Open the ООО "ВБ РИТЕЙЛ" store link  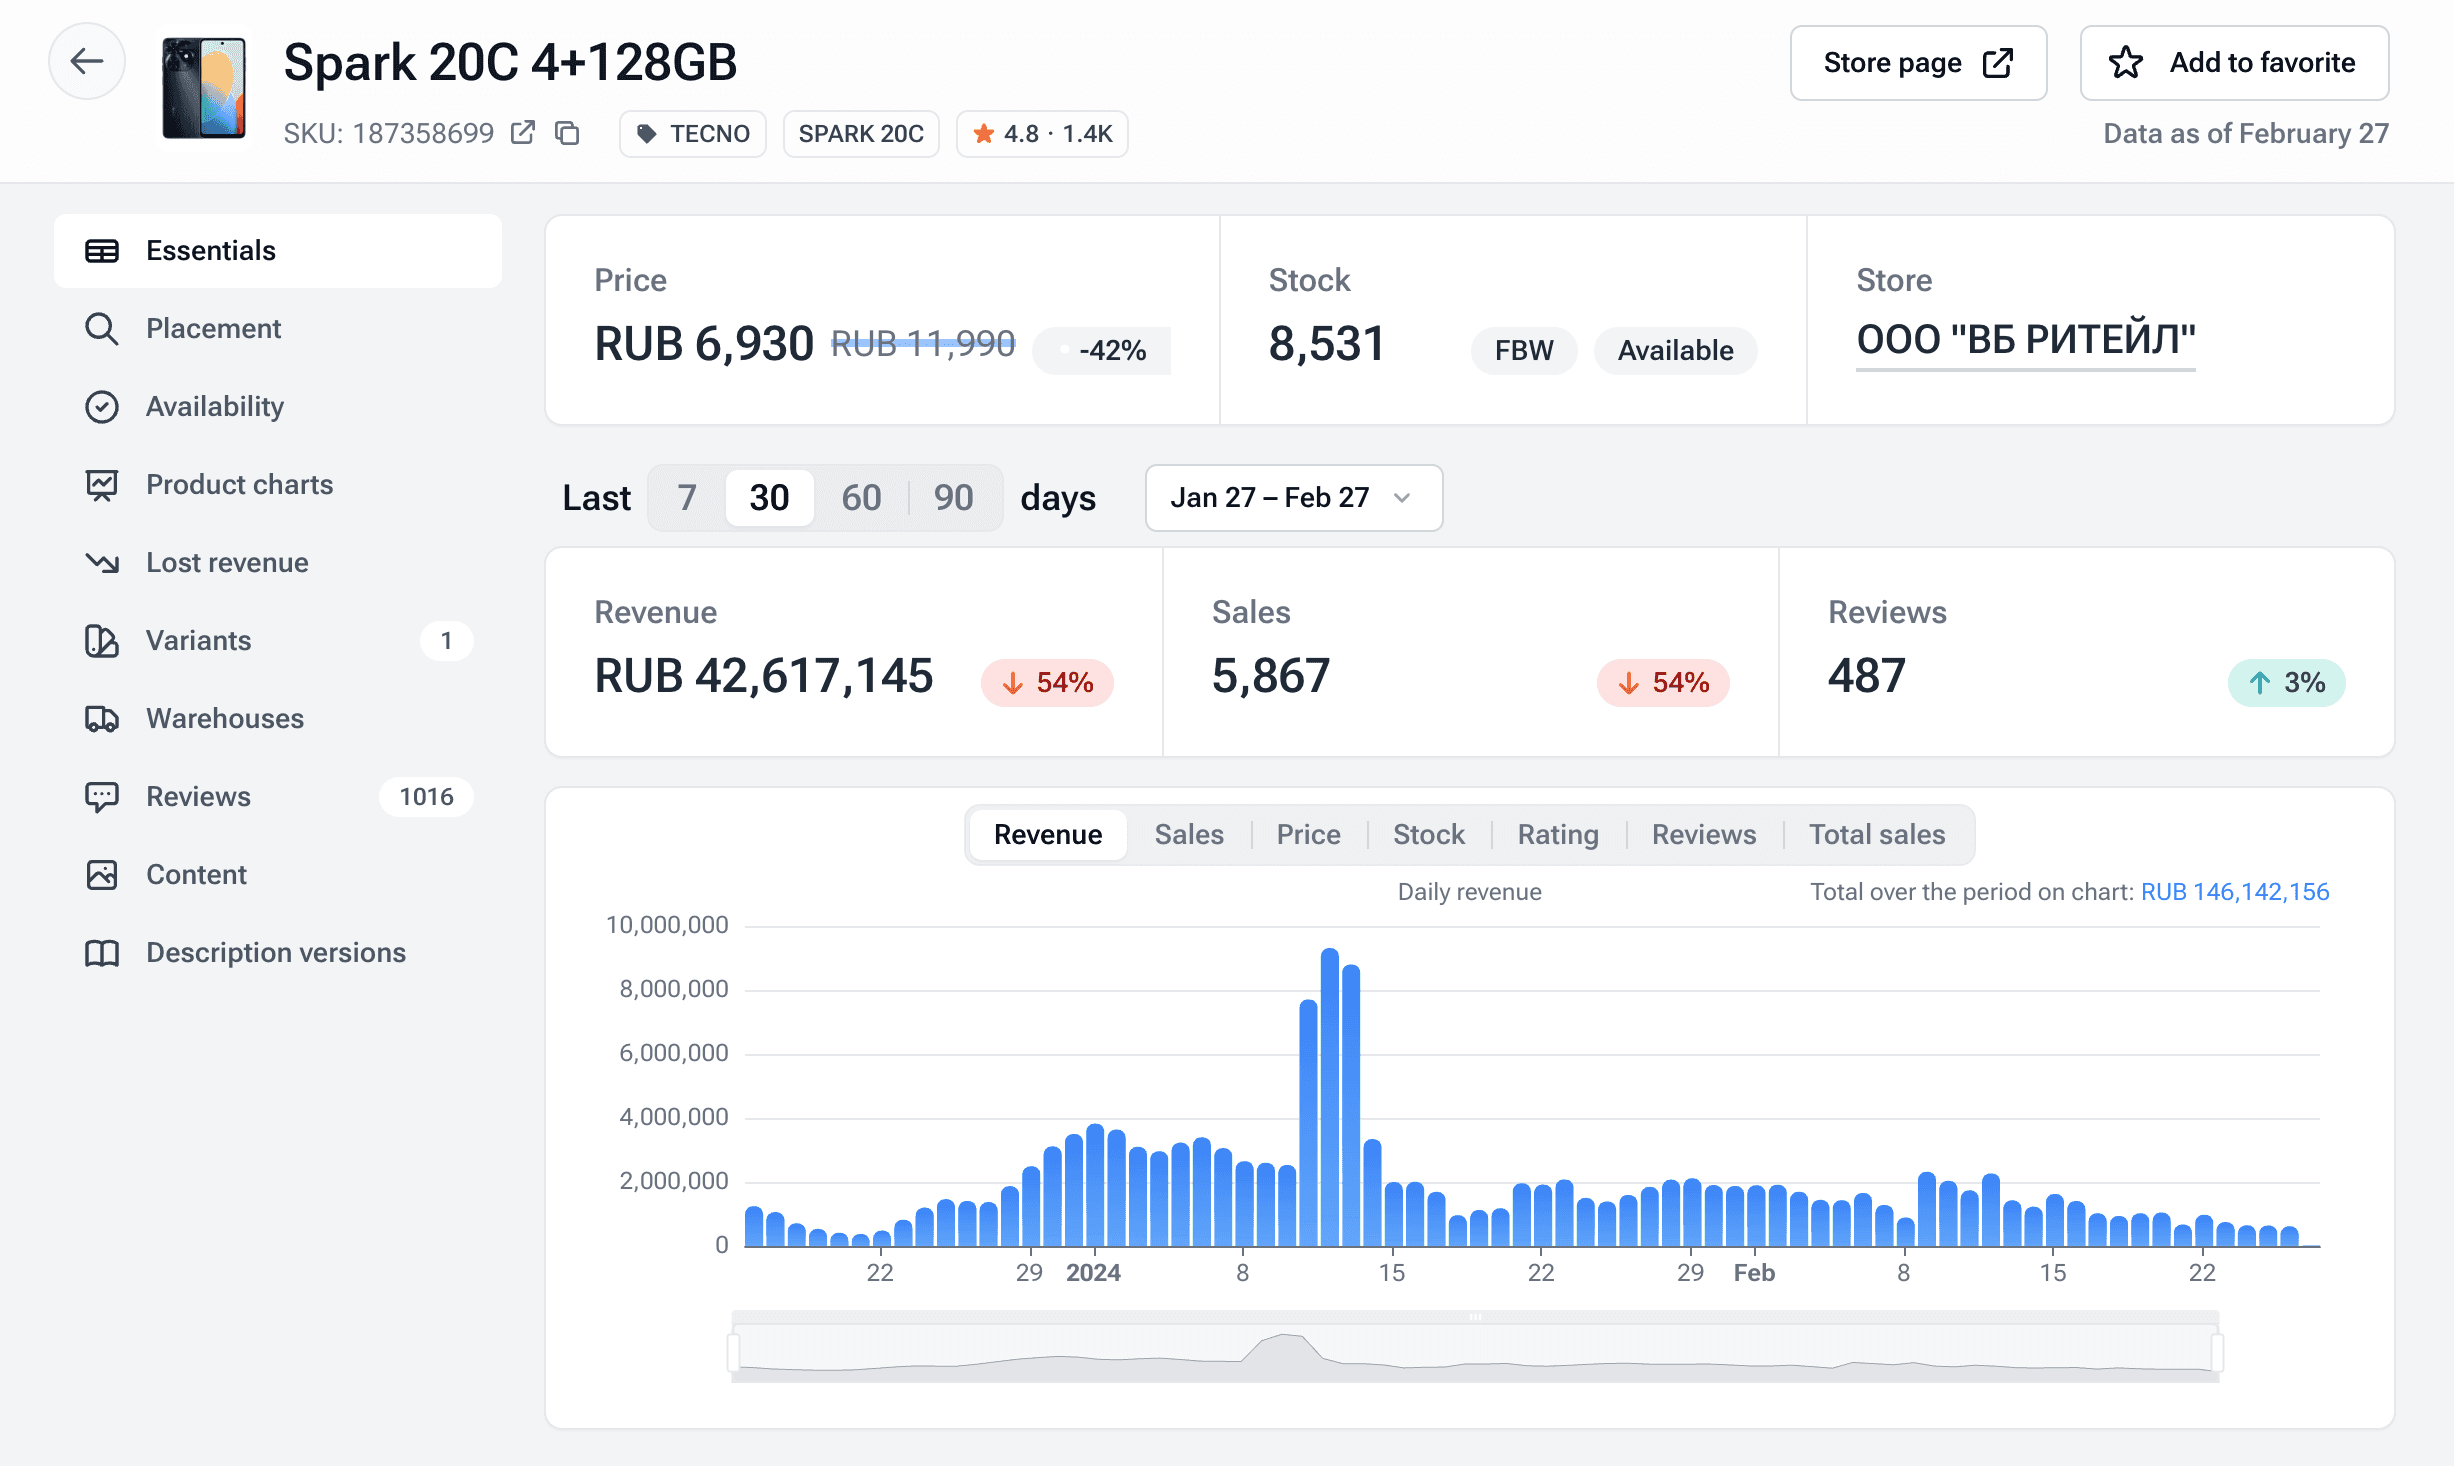[2025, 340]
